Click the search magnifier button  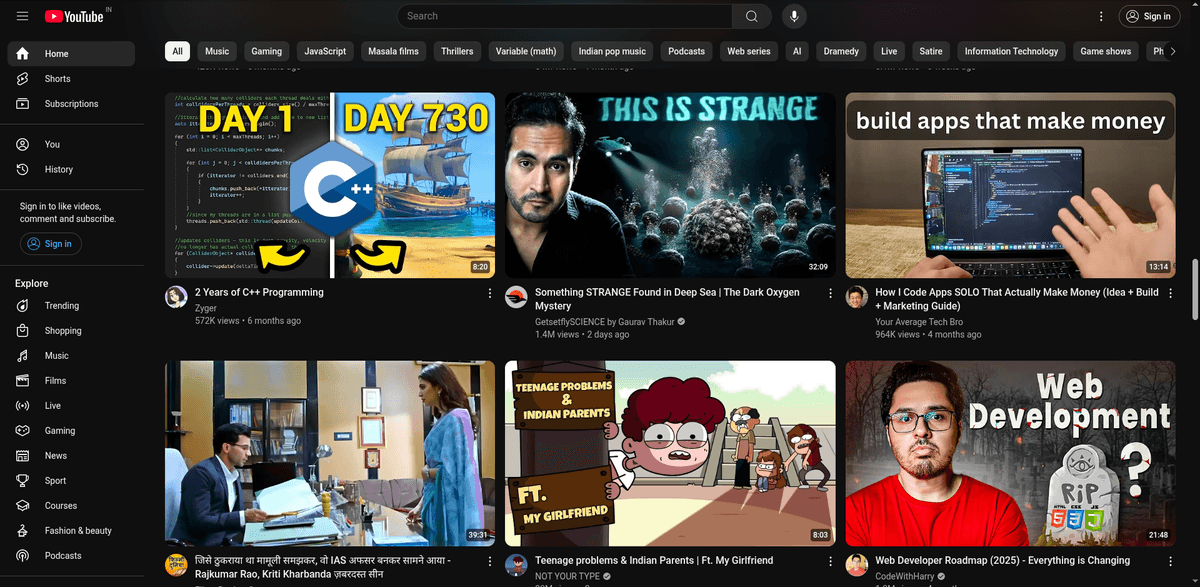click(x=751, y=16)
